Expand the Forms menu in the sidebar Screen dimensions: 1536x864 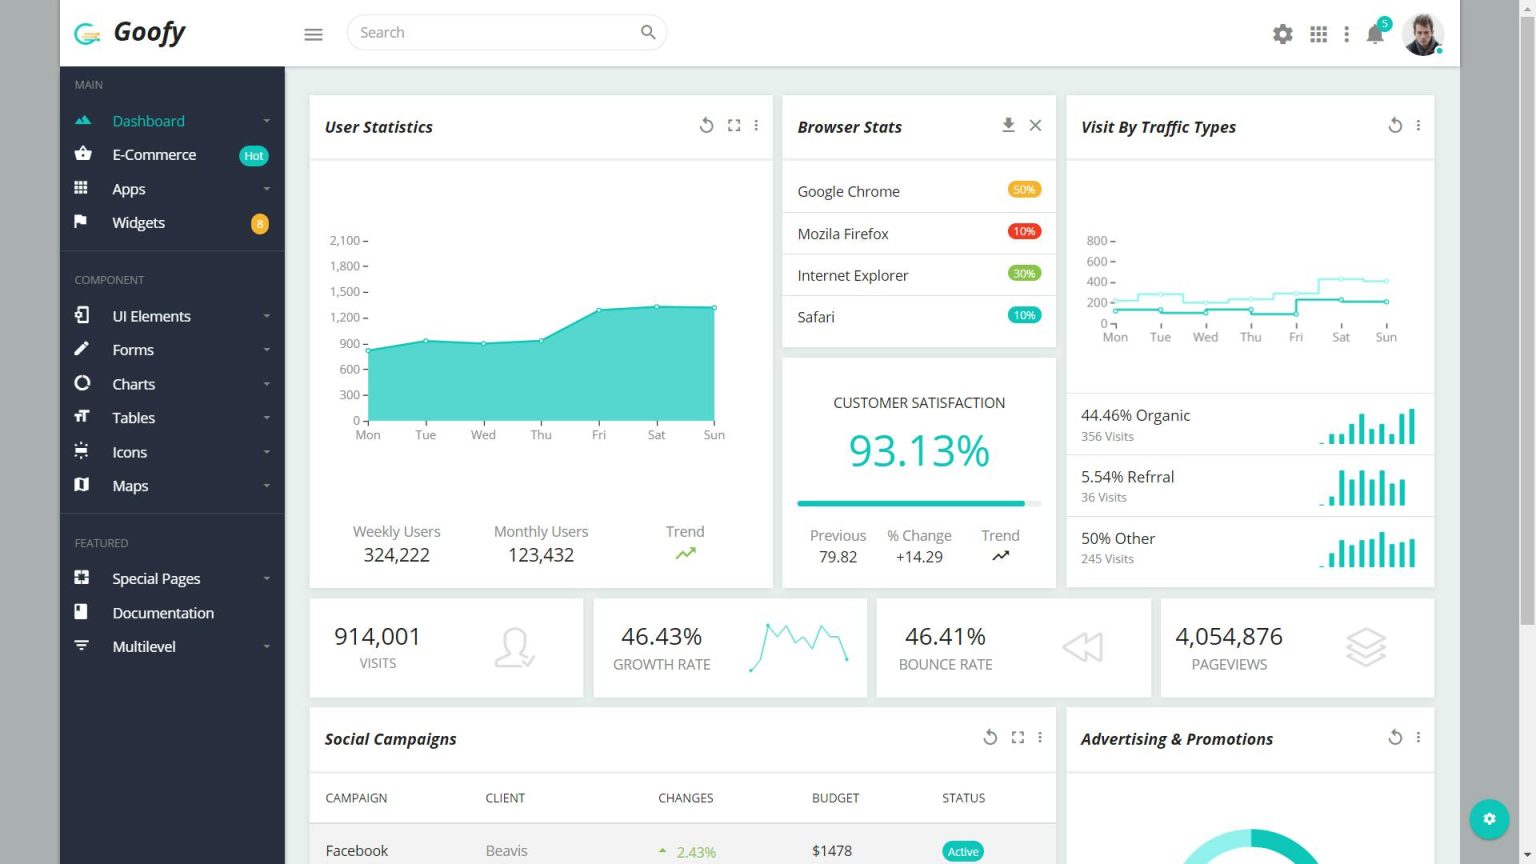pos(133,350)
